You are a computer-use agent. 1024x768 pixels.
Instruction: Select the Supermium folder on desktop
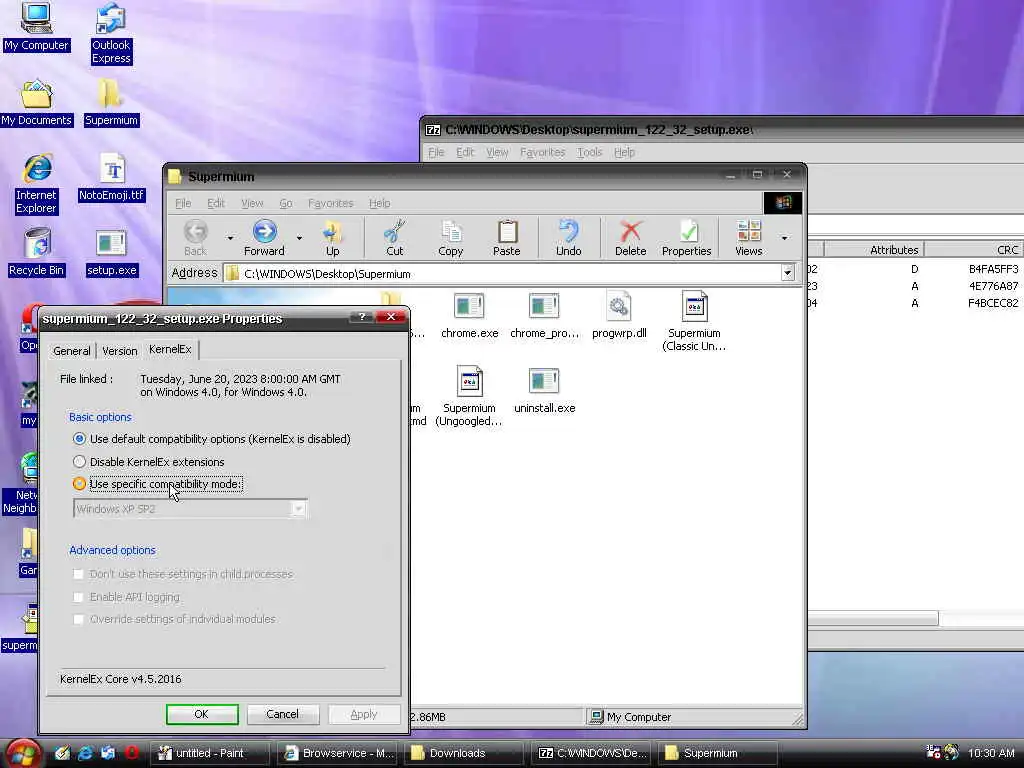111,103
